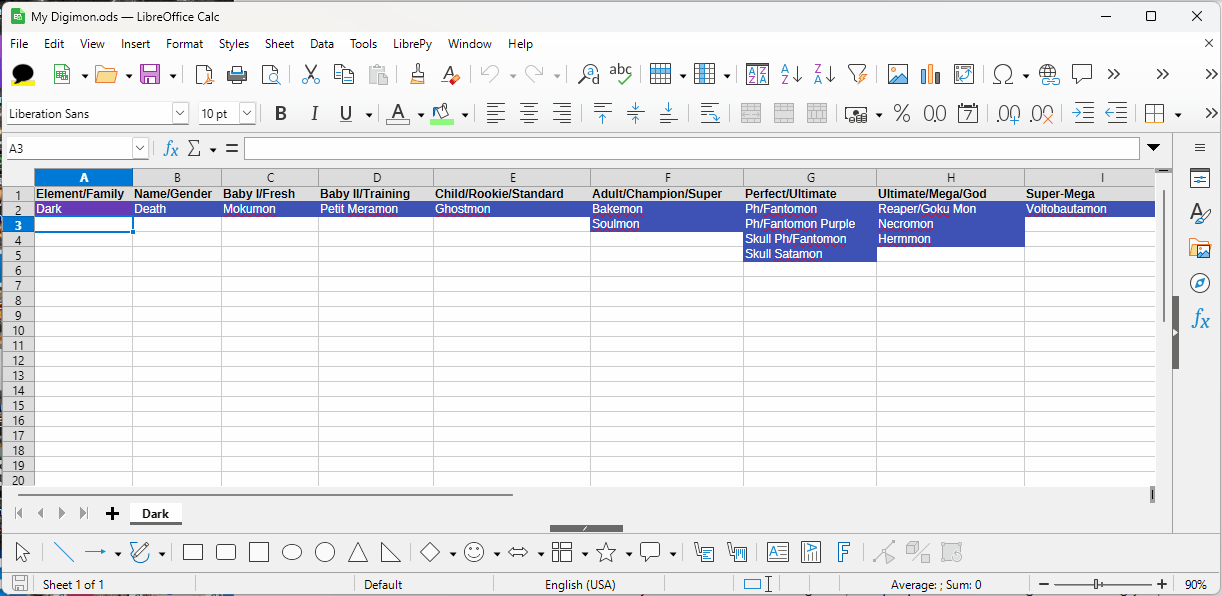The width and height of the screenshot is (1222, 596).
Task: Click the formula input line
Action: point(690,148)
